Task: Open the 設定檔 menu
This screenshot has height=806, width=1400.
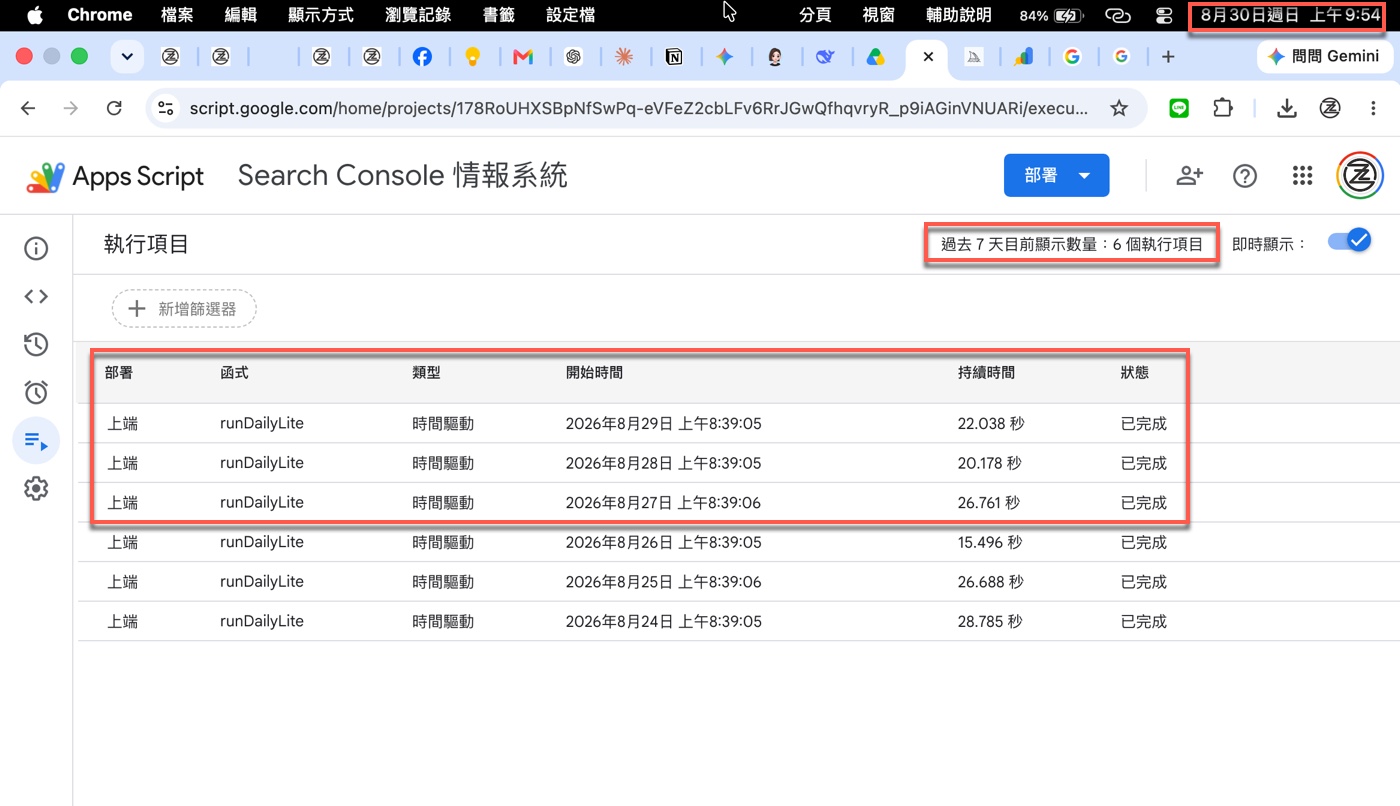Action: [571, 15]
